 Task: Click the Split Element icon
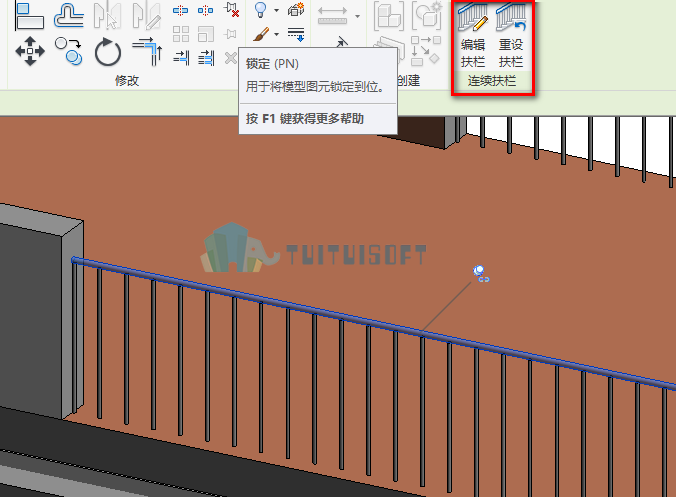[180, 10]
